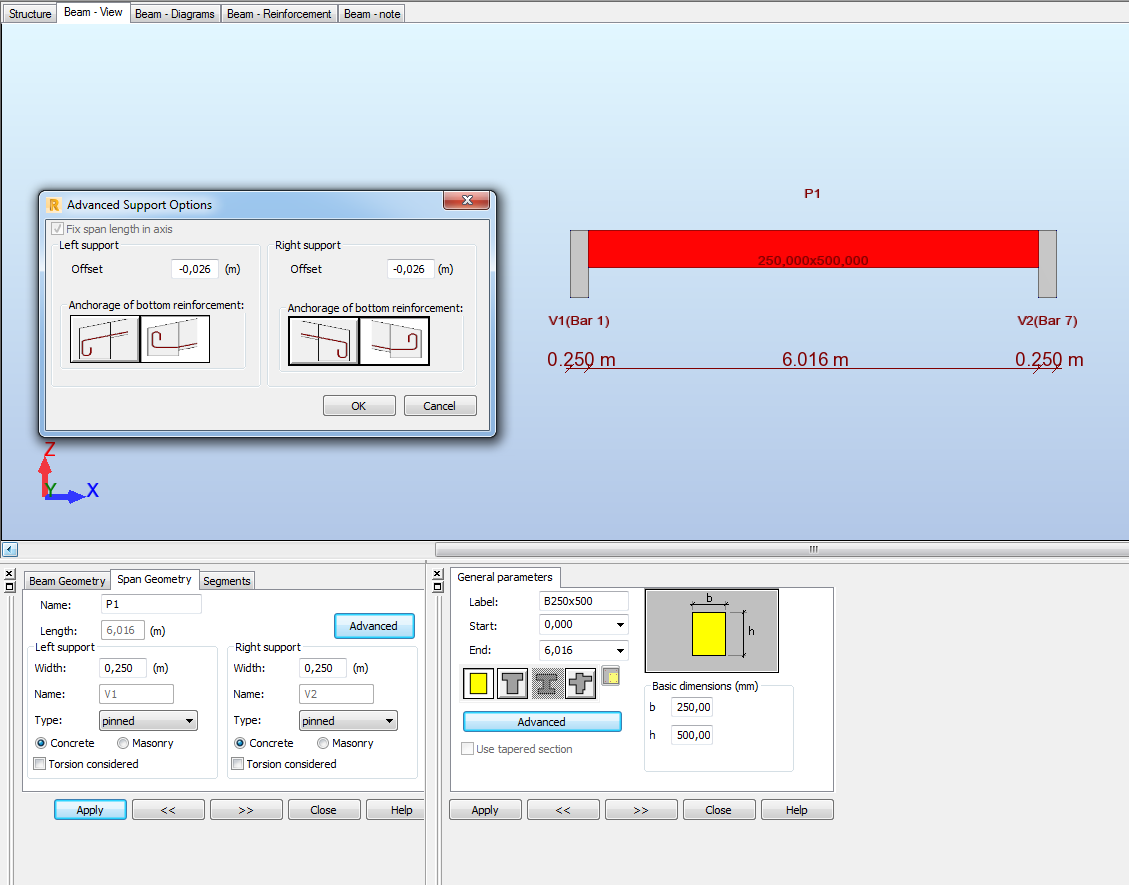The image size is (1129, 885).
Task: Click the left support Offset input field
Action: [194, 268]
